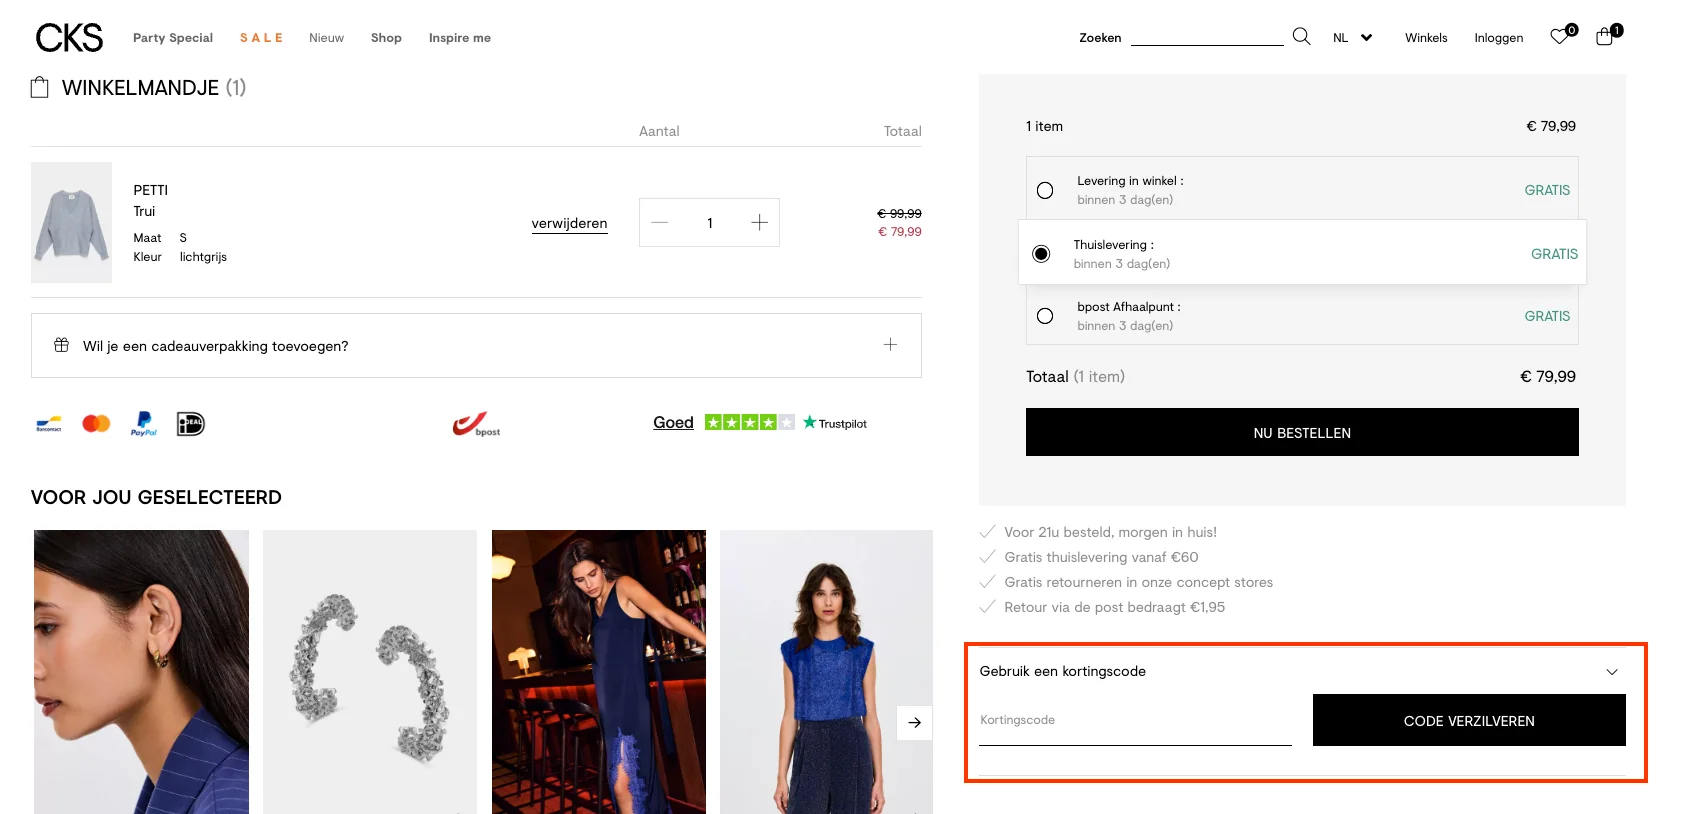Image resolution: width=1704 pixels, height=814 pixels.
Task: Open the wishlist heart icon
Action: tap(1559, 37)
